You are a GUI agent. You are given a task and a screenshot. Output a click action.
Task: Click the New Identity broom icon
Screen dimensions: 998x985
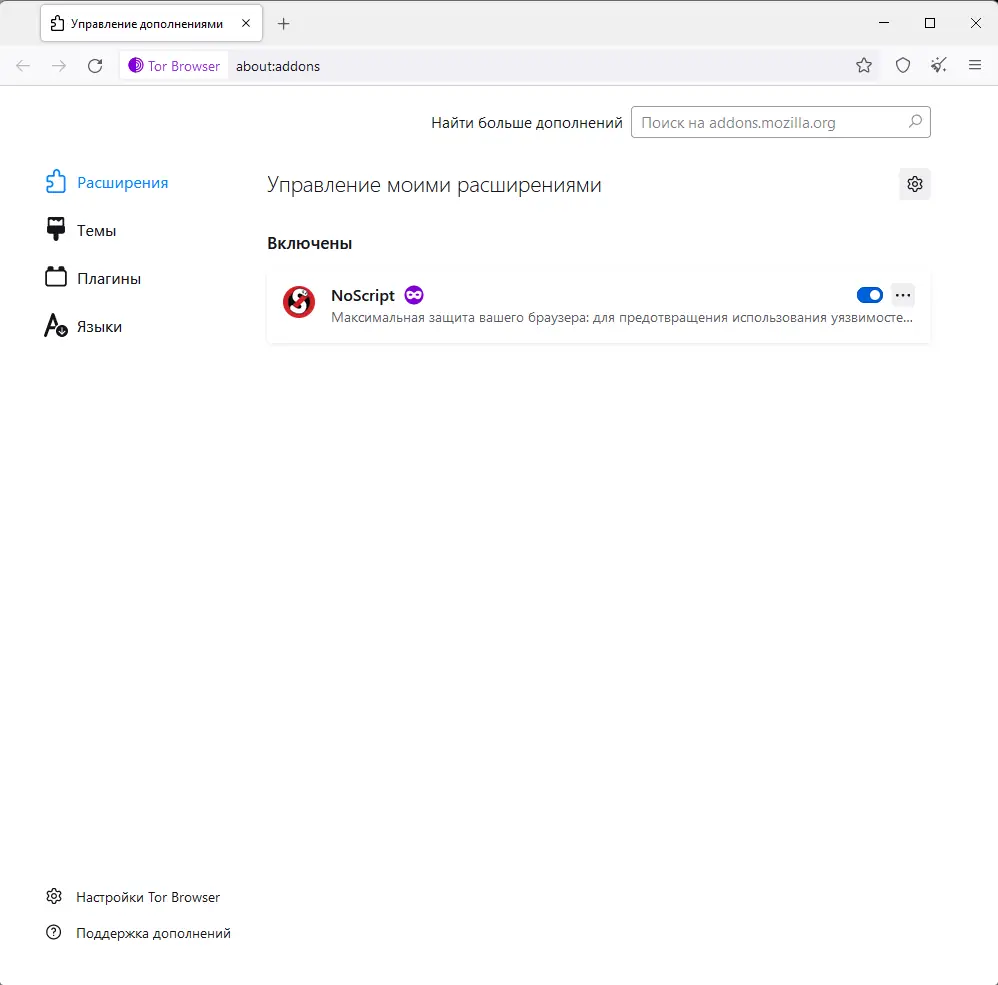coord(938,65)
